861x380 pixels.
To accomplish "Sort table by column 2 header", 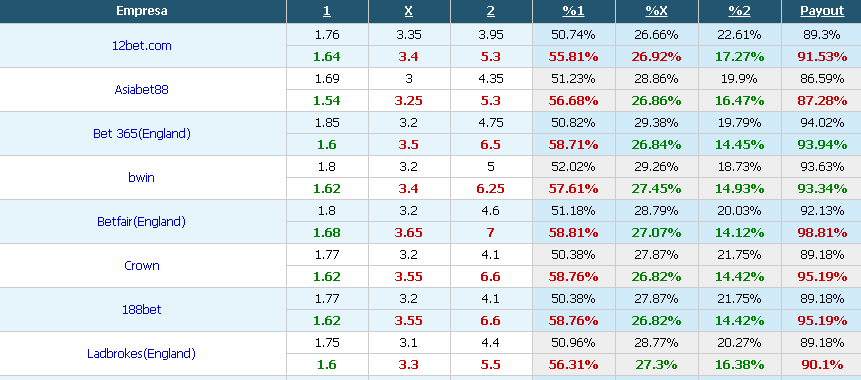I will tap(491, 11).
